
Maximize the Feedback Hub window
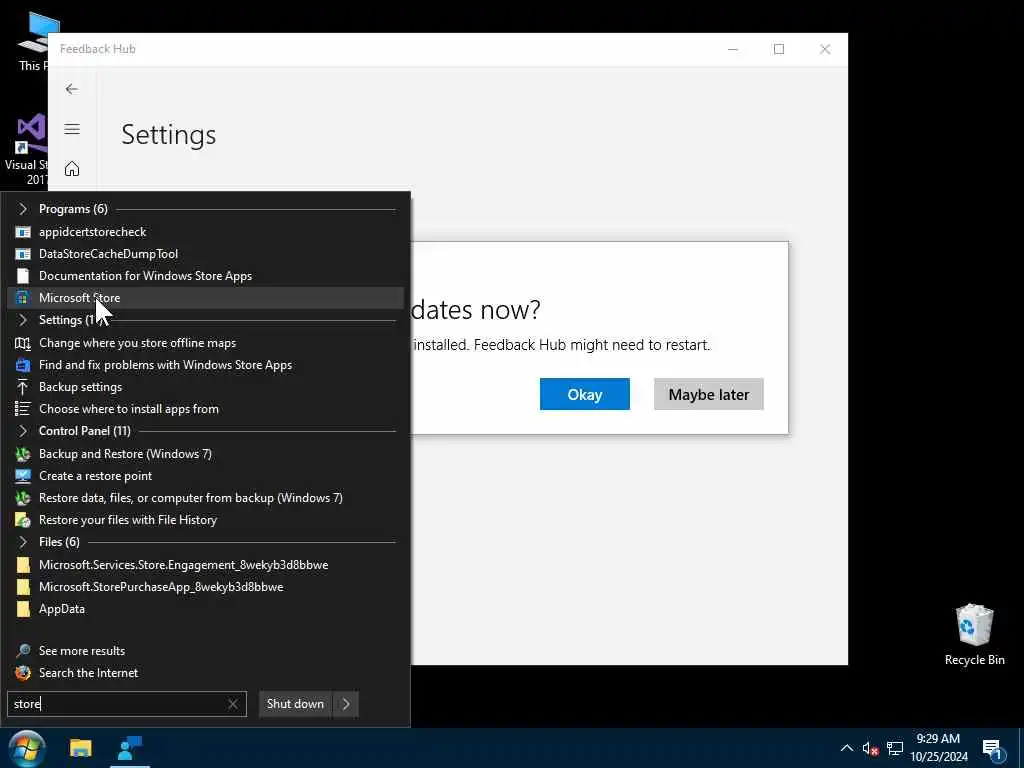pos(778,49)
